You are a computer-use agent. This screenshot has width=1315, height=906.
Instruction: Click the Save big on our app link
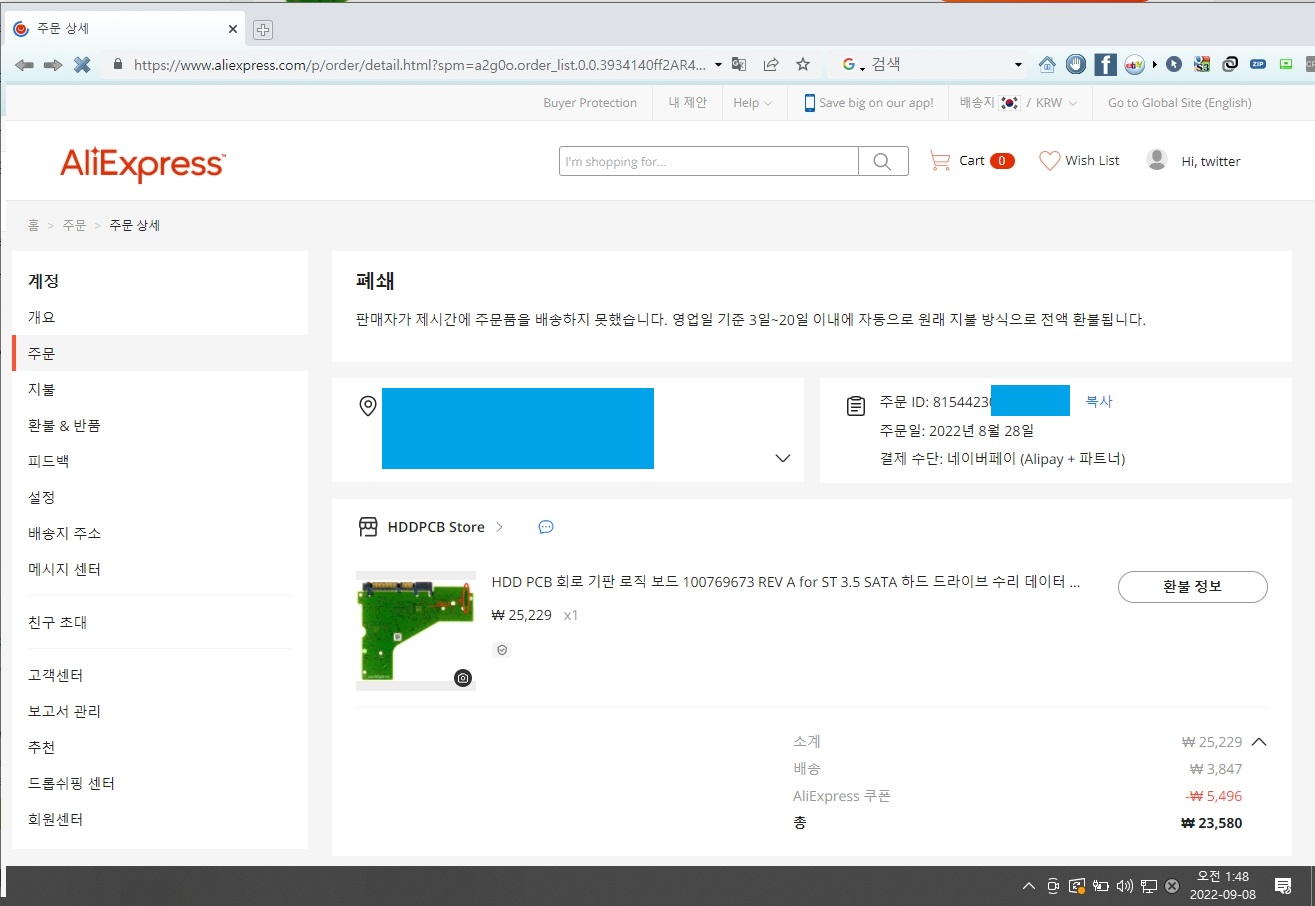[x=868, y=103]
